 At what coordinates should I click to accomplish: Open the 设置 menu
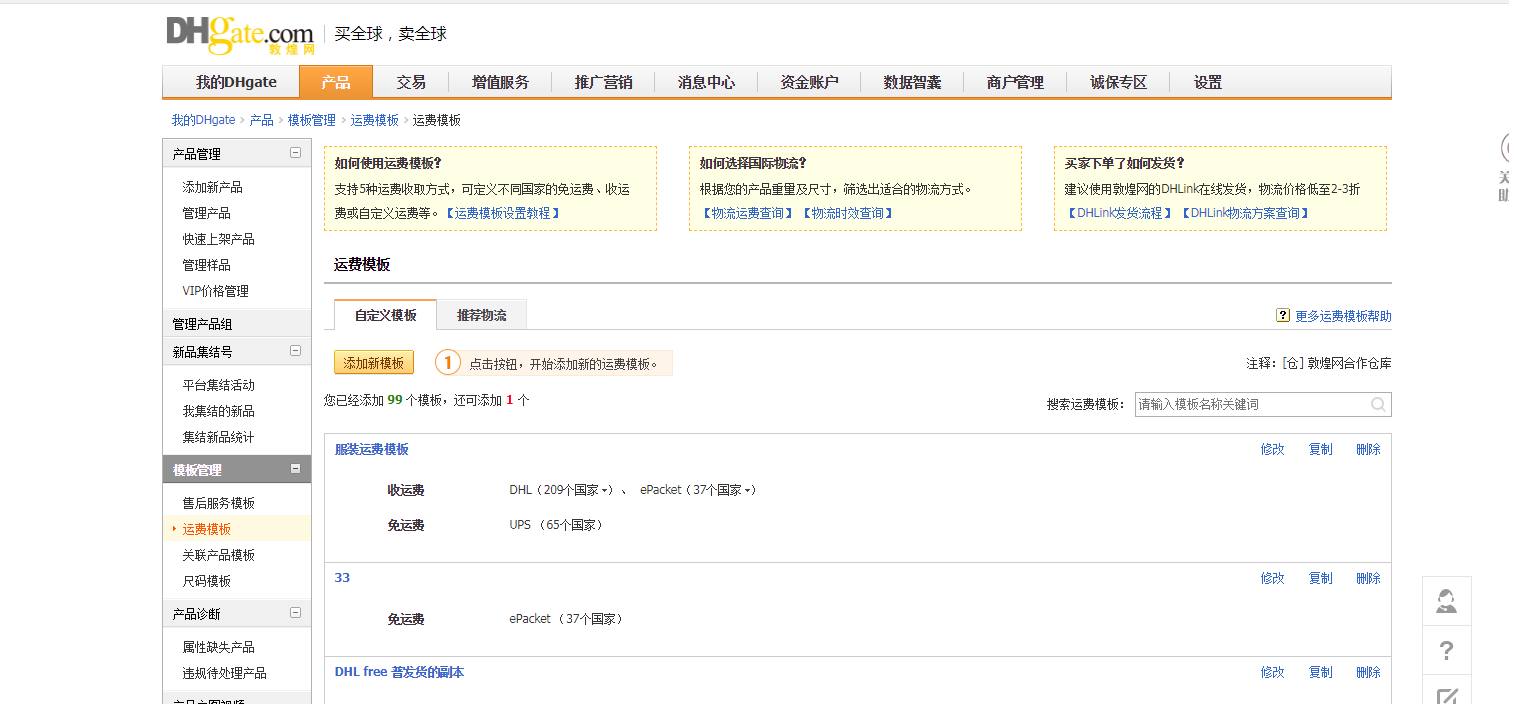click(1206, 82)
